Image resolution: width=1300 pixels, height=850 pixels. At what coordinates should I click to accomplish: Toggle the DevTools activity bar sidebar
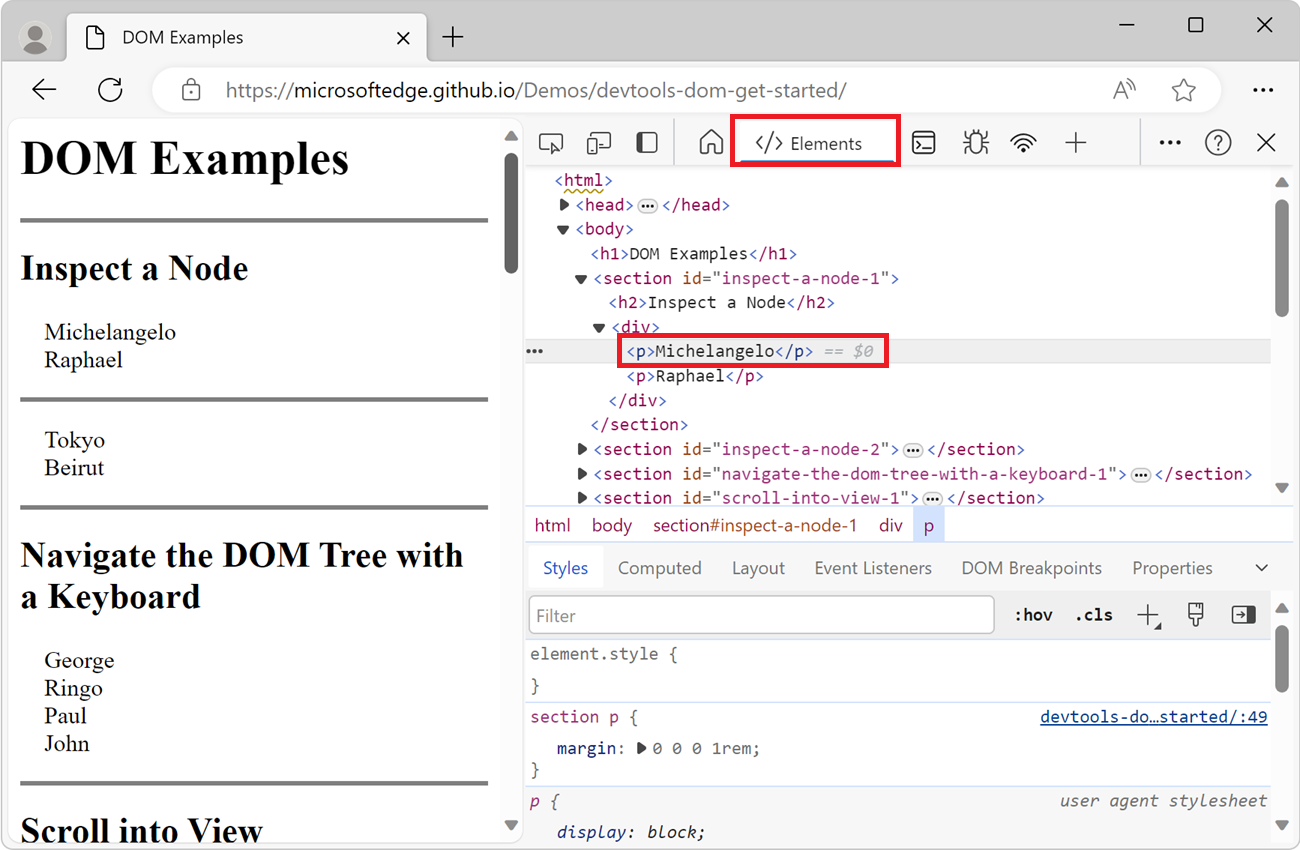click(647, 143)
